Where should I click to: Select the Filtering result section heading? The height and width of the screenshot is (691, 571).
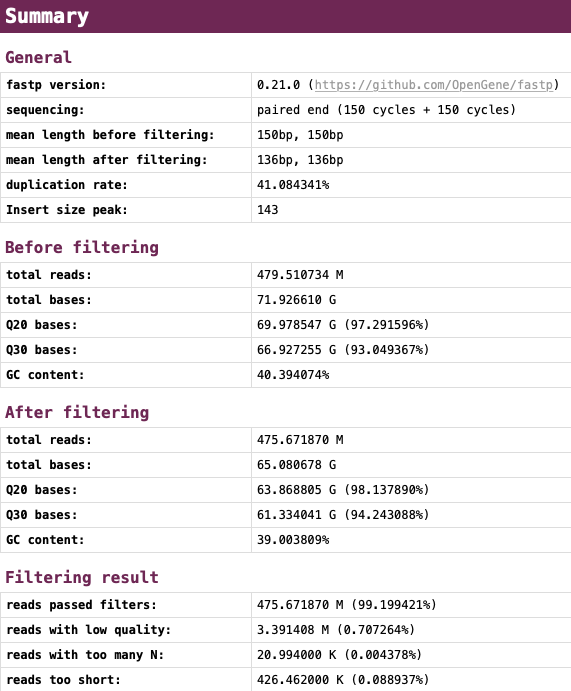82,577
